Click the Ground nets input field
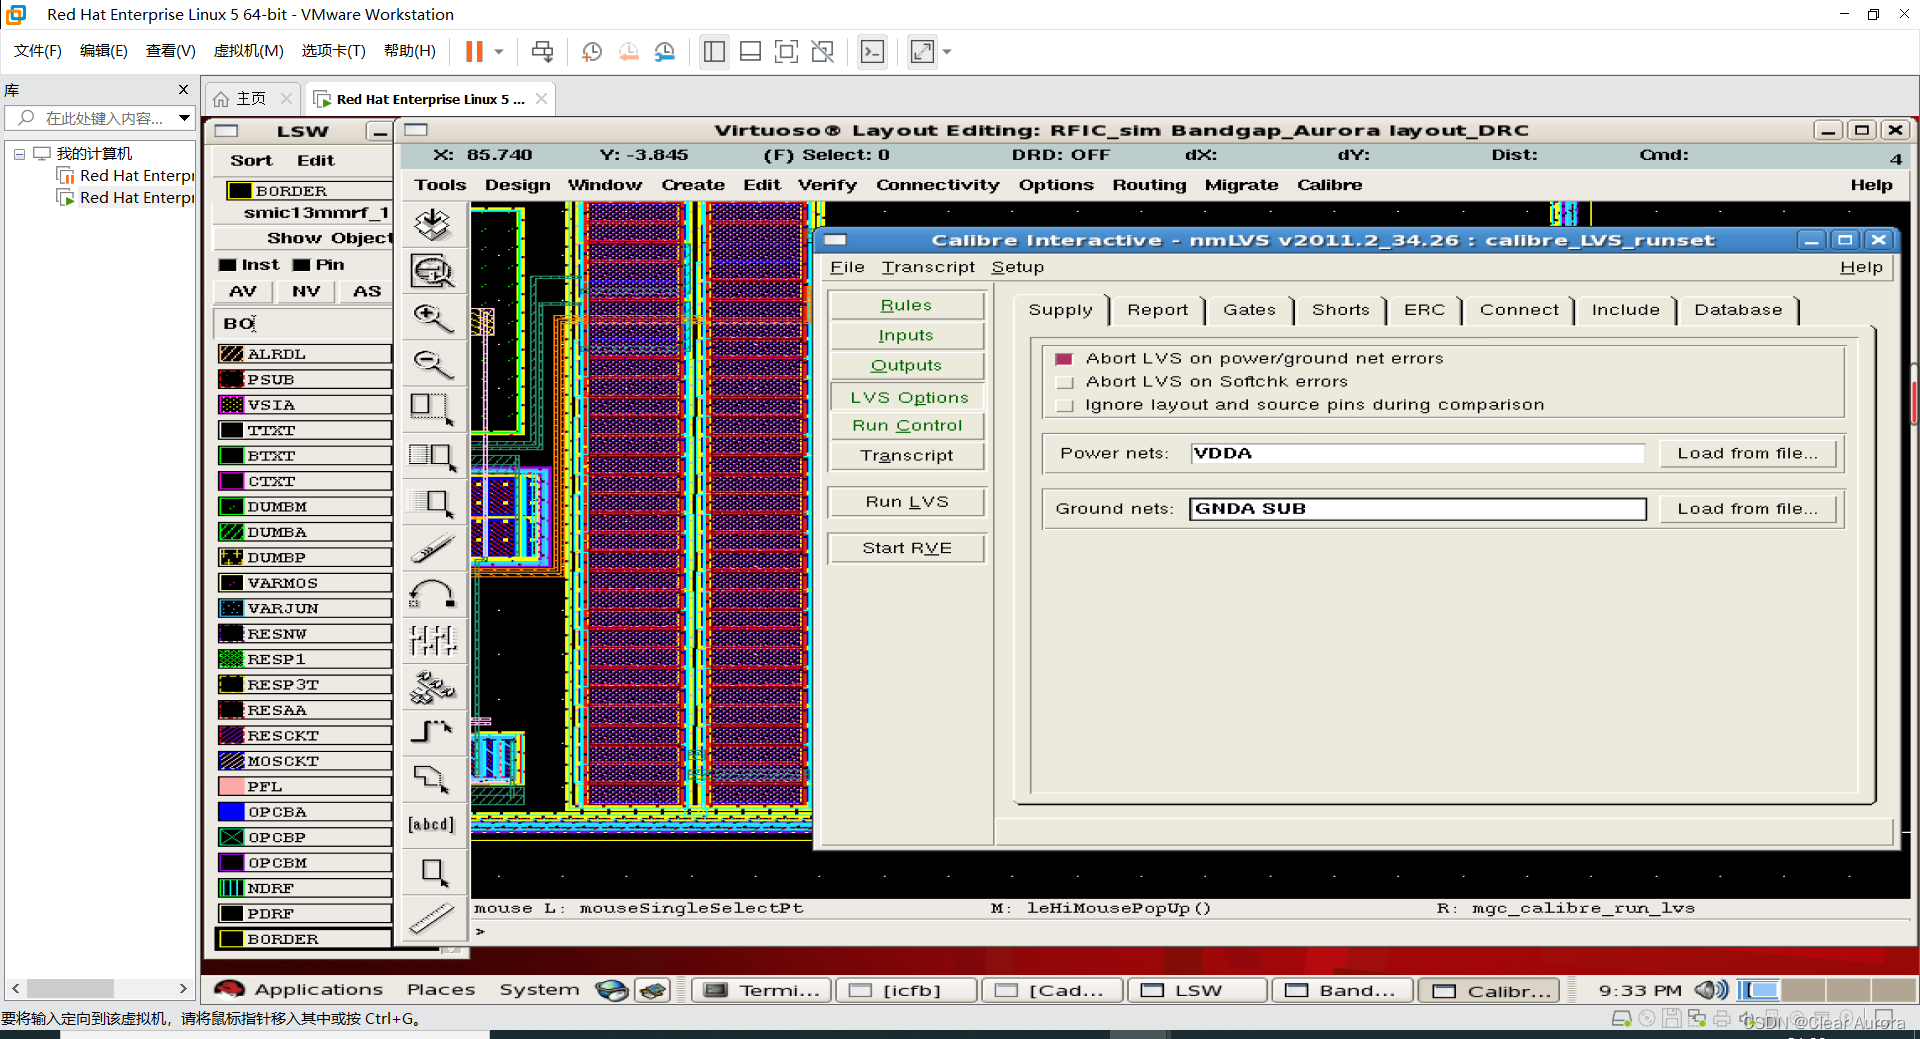1920x1039 pixels. (x=1417, y=509)
